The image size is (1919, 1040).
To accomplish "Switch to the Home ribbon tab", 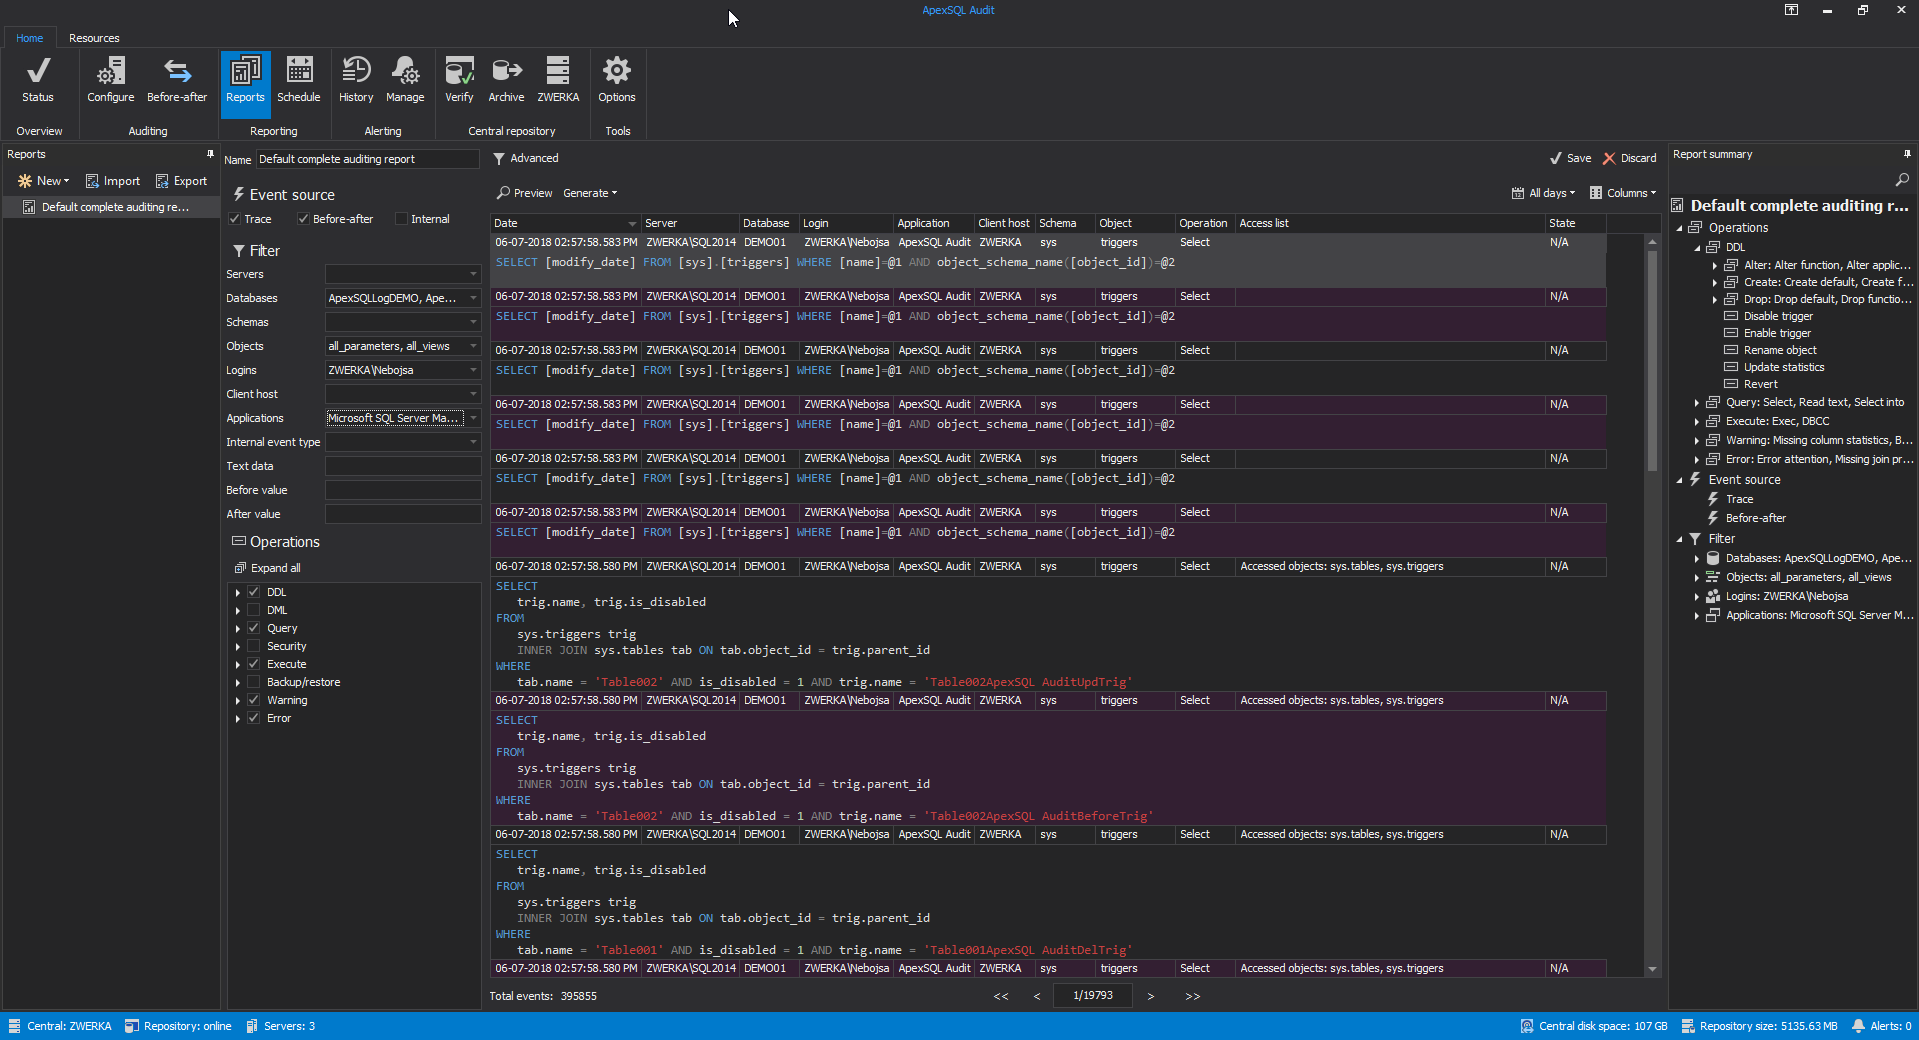I will [x=30, y=38].
